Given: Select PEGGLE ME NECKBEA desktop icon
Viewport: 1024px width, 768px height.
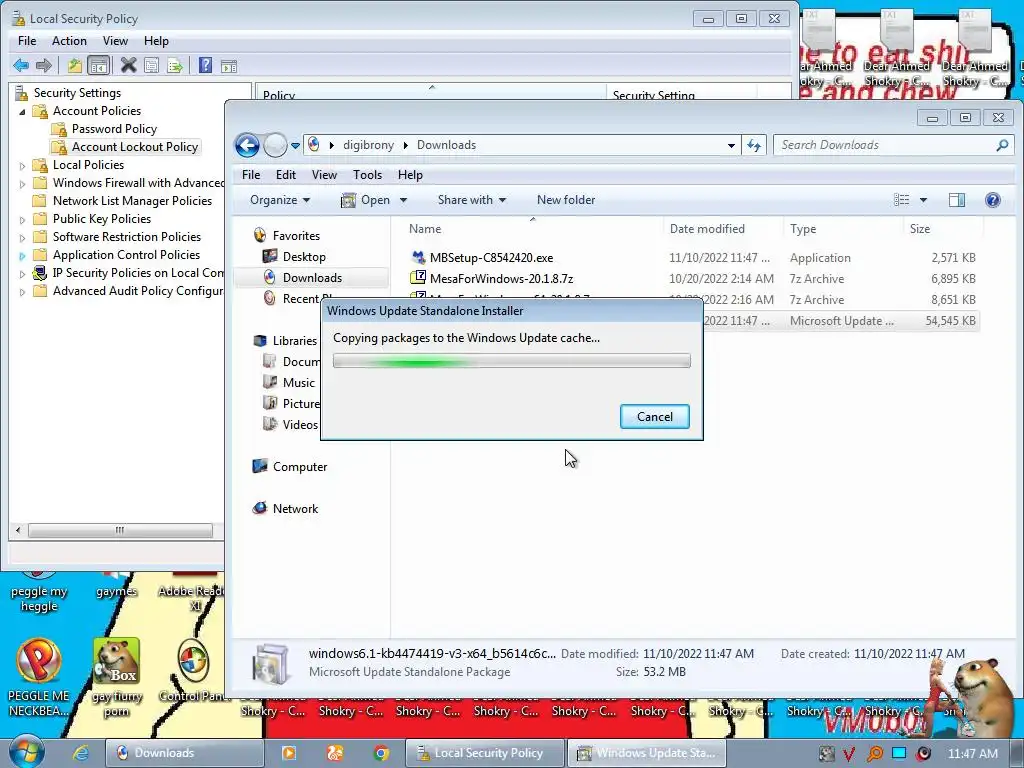Looking at the screenshot, I should click(39, 678).
